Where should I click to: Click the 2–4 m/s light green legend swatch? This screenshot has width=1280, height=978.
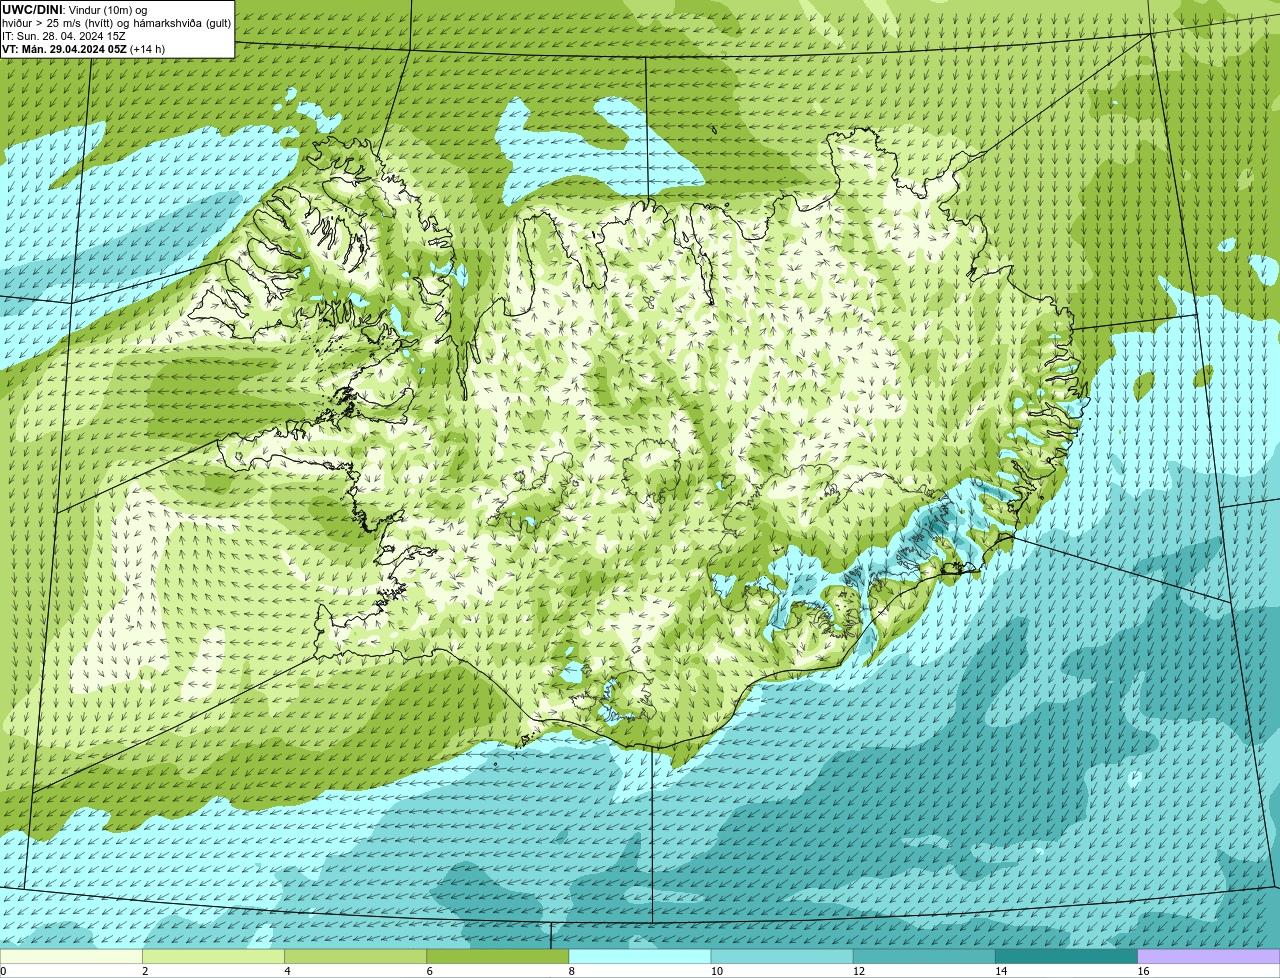click(x=213, y=956)
